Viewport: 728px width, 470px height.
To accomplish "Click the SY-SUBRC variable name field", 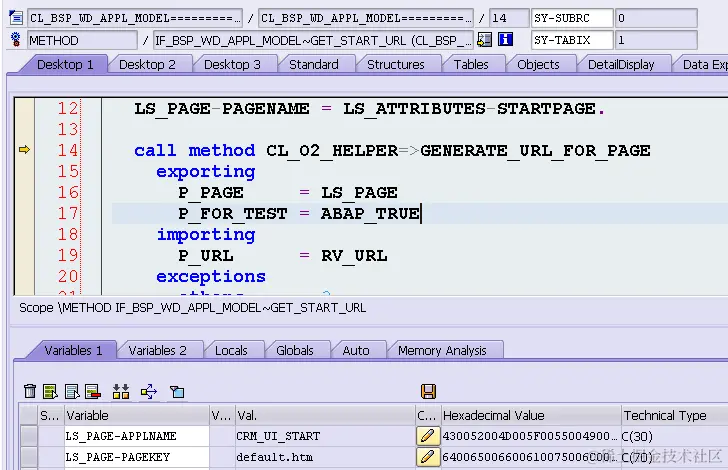I will point(572,18).
